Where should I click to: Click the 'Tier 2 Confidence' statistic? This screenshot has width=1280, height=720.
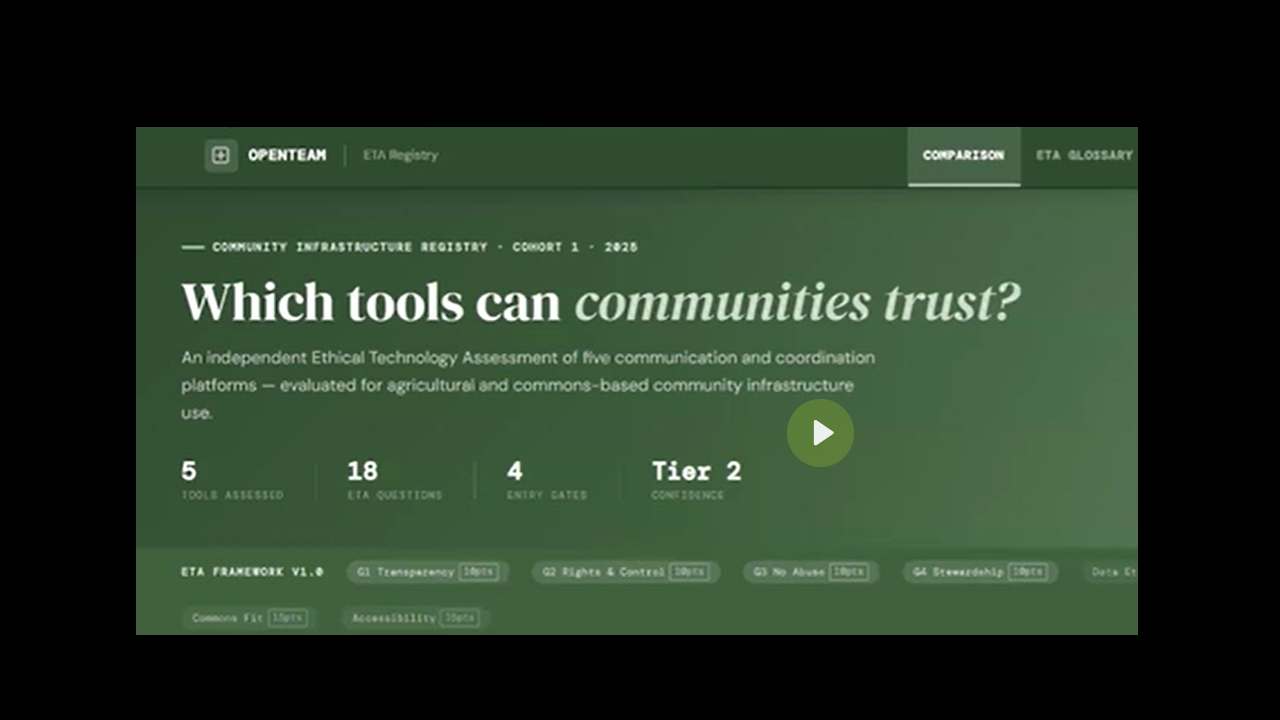[x=696, y=480]
